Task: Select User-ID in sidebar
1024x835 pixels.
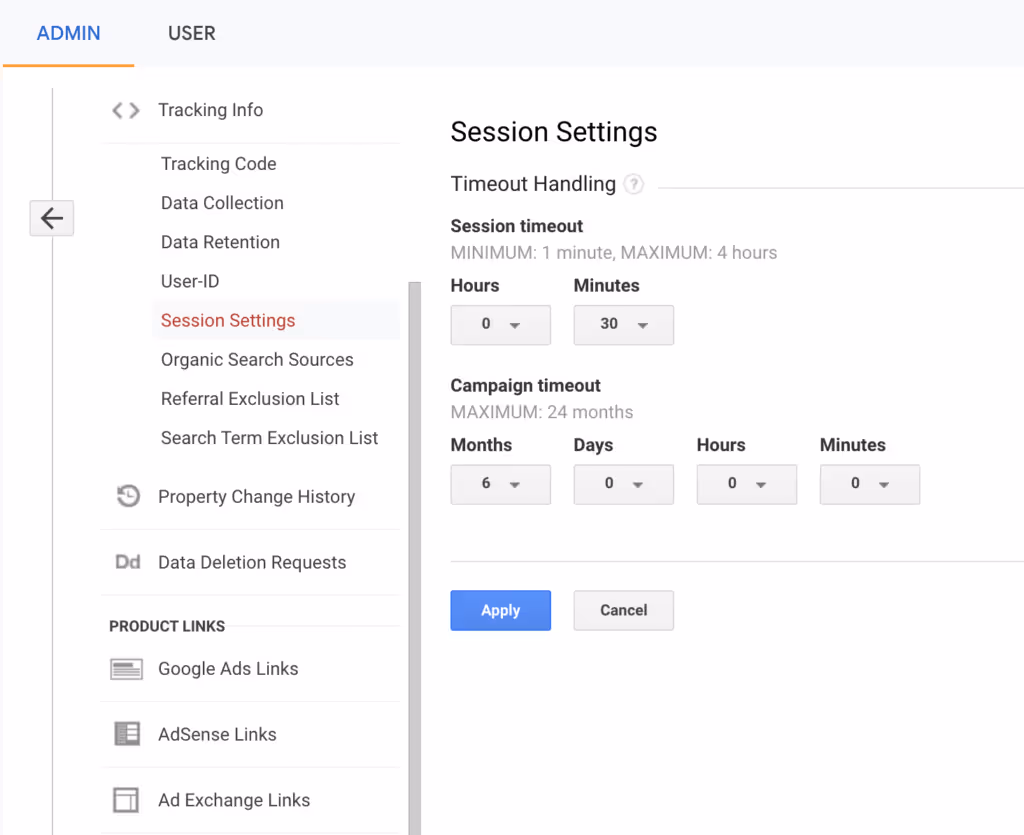Action: (x=190, y=281)
